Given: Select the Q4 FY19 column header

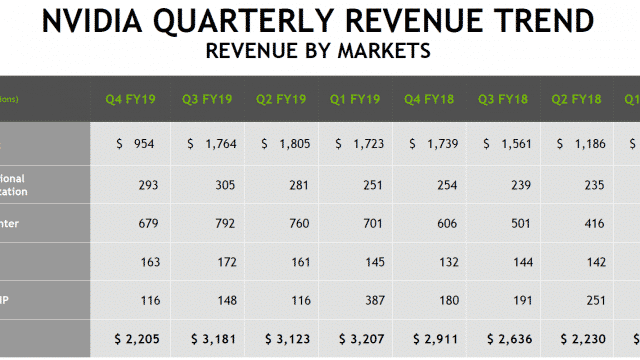Looking at the screenshot, I should (130, 99).
